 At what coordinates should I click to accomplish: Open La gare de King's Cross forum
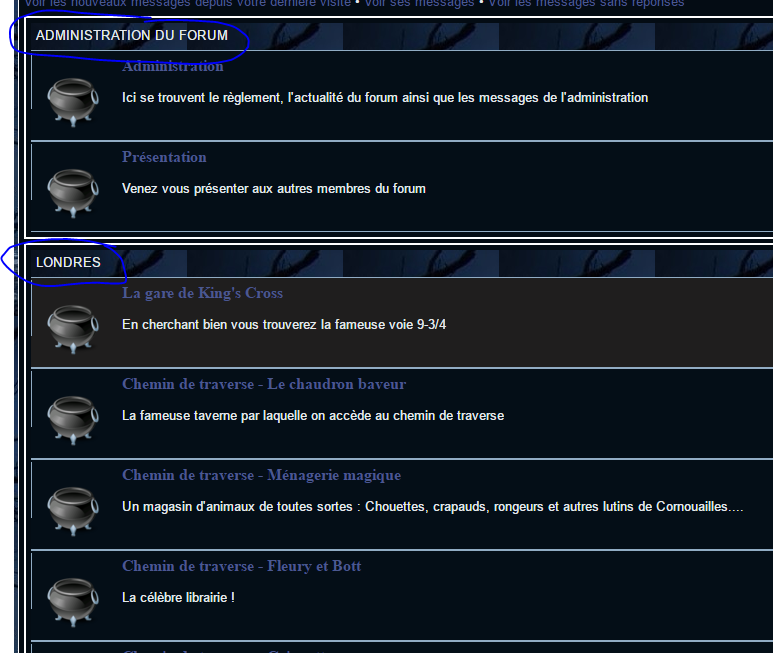[x=203, y=293]
